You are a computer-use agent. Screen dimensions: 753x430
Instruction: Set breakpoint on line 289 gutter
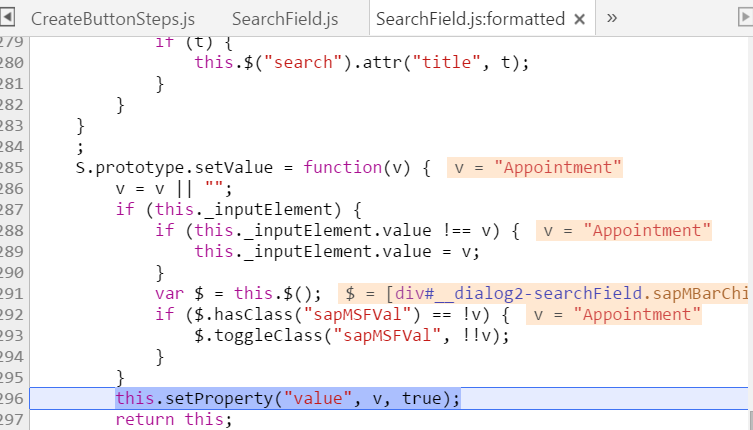[x=12, y=252]
